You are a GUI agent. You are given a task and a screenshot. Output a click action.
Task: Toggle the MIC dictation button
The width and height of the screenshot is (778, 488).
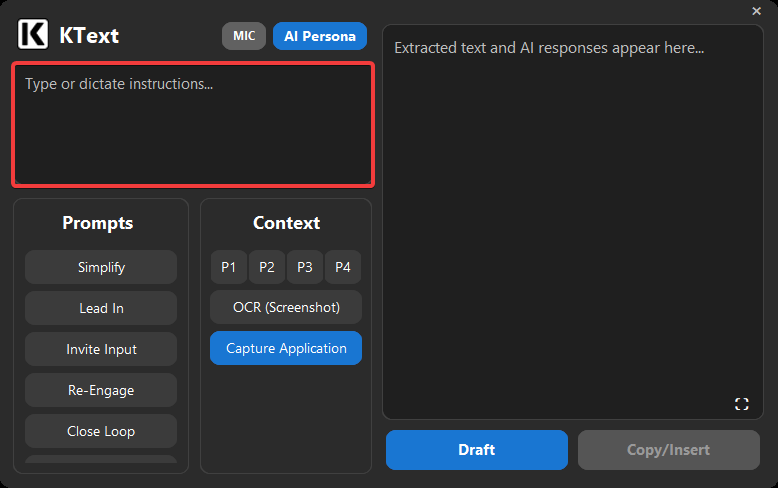click(x=244, y=36)
